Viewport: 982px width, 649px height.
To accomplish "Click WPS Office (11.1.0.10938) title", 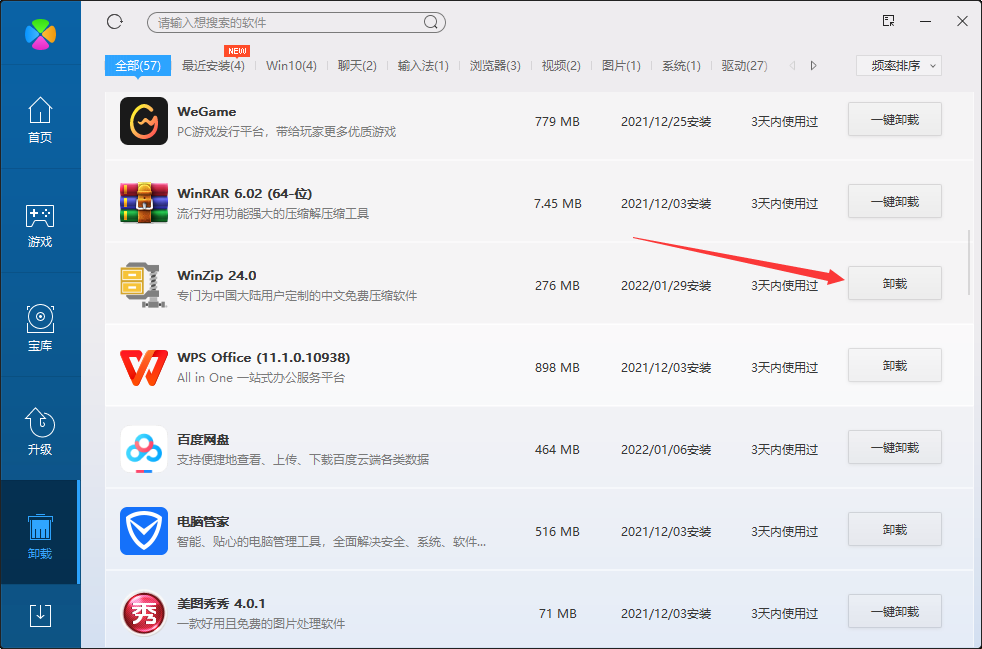I will pos(264,358).
